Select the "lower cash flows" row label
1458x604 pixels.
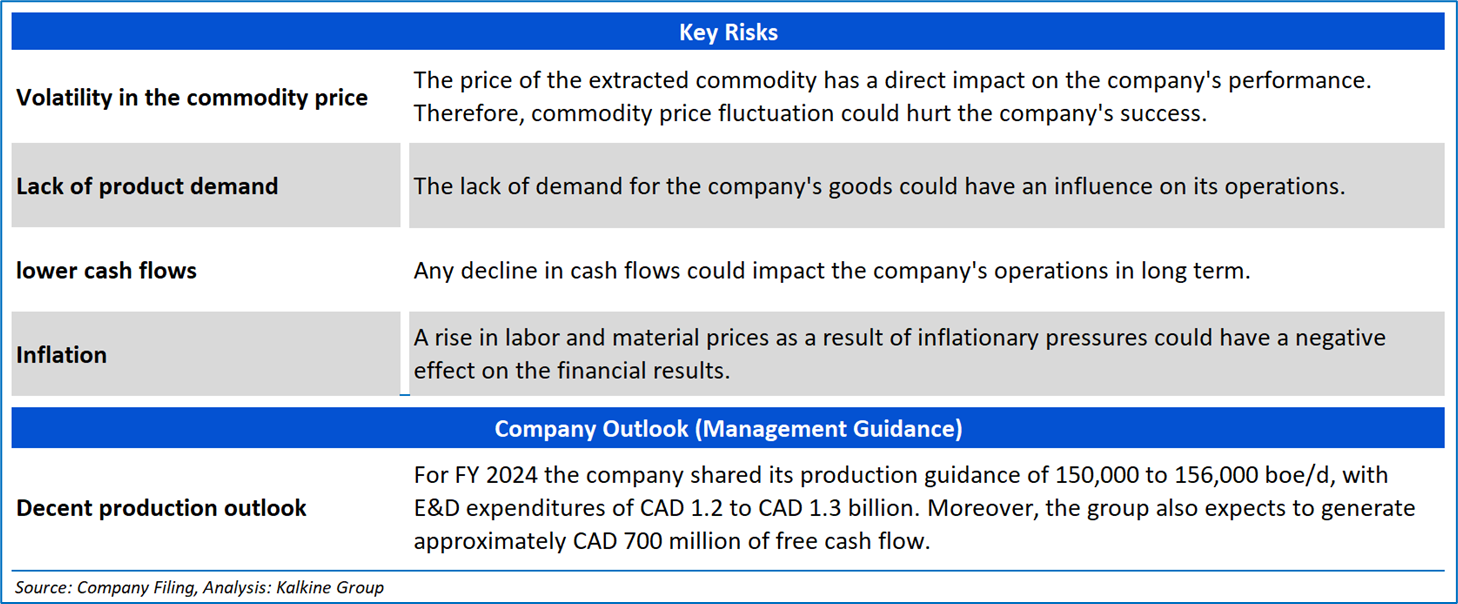pyautogui.click(x=106, y=271)
